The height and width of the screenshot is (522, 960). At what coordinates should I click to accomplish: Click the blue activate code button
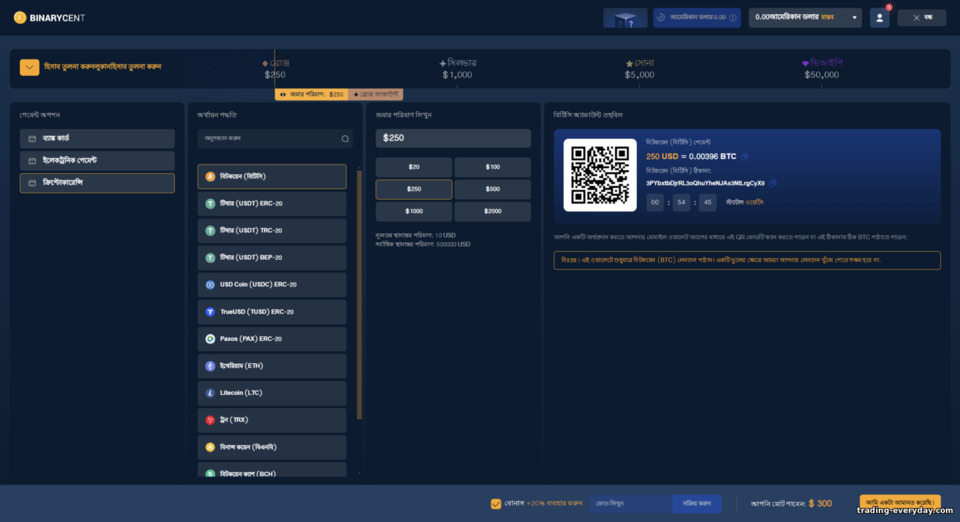pos(697,504)
